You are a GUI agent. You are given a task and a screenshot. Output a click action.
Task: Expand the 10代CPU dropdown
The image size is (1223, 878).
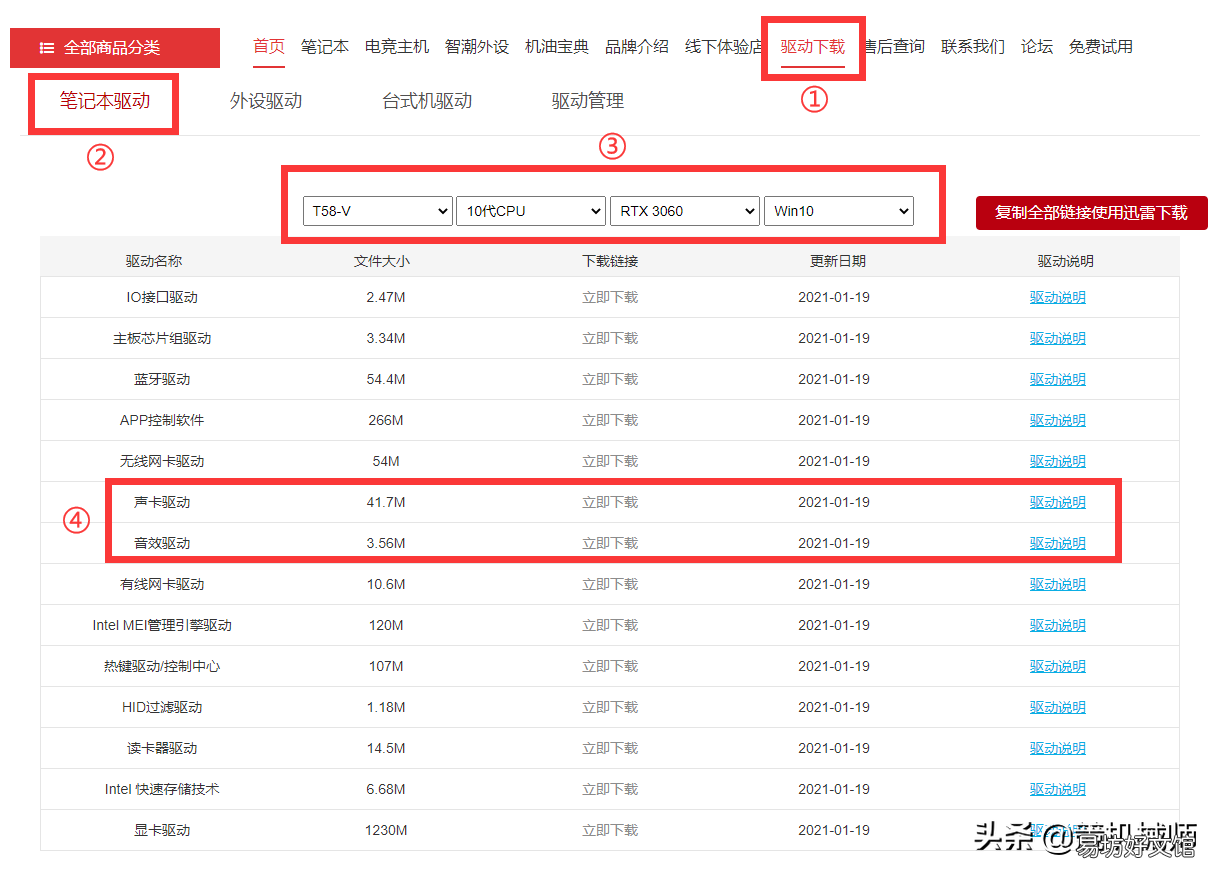(x=531, y=211)
